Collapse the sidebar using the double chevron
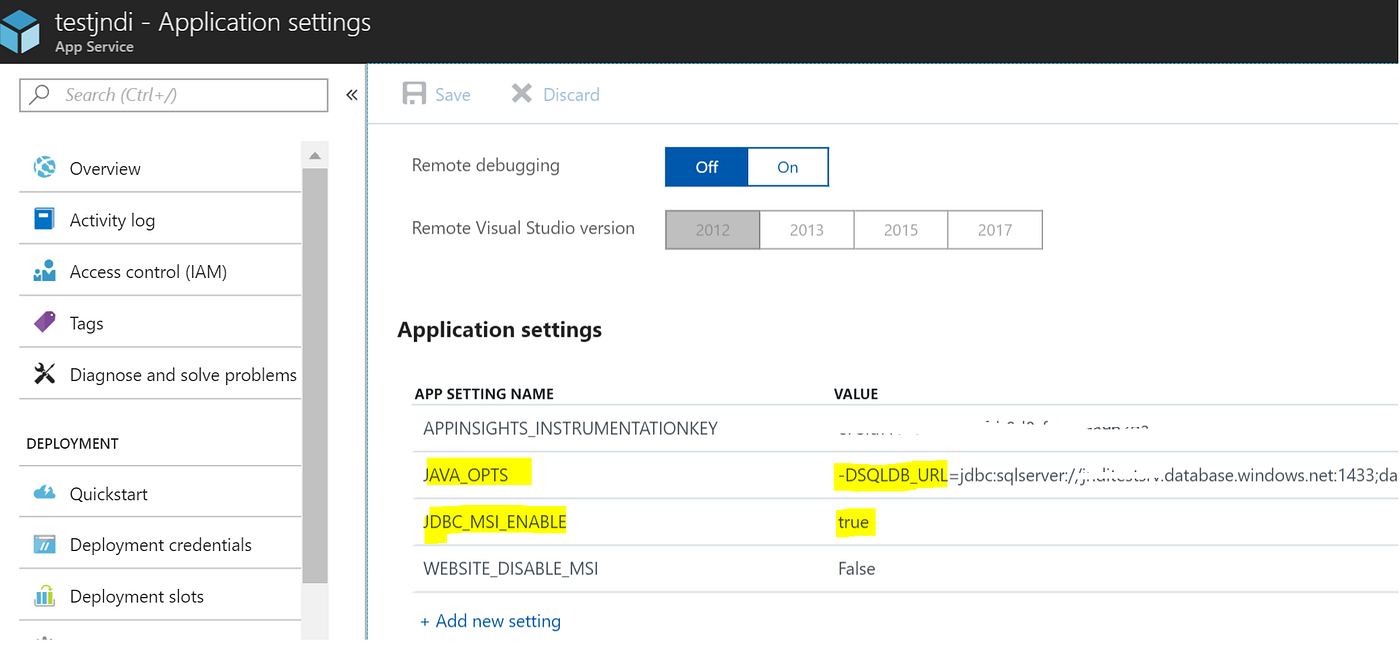Screen dimensions: 1400x647 click(351, 93)
